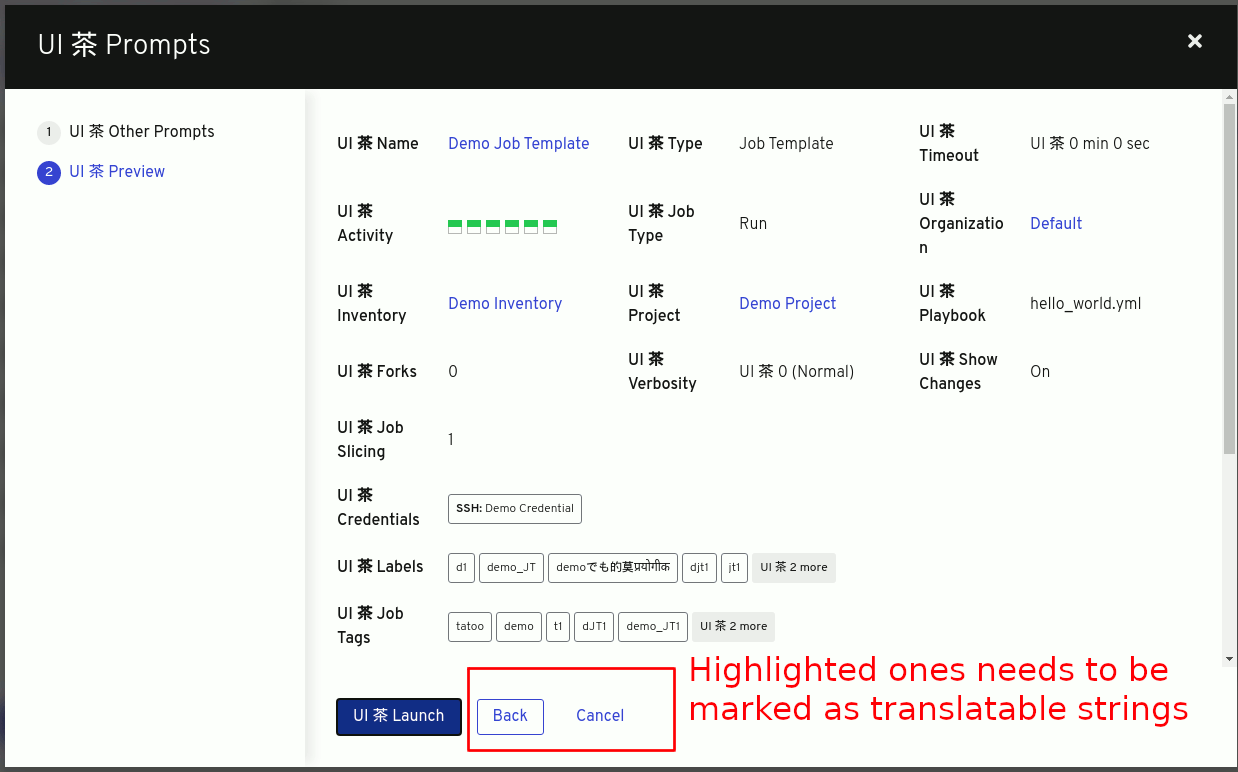The width and height of the screenshot is (1238, 772).
Task: Click the t1 job tag chip
Action: (x=558, y=626)
